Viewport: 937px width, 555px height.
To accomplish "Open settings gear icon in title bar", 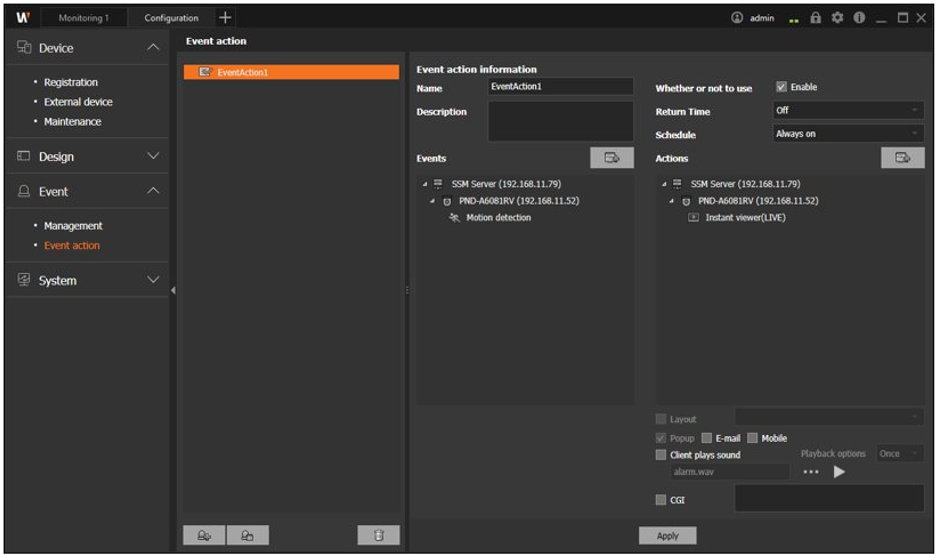I will pyautogui.click(x=838, y=18).
